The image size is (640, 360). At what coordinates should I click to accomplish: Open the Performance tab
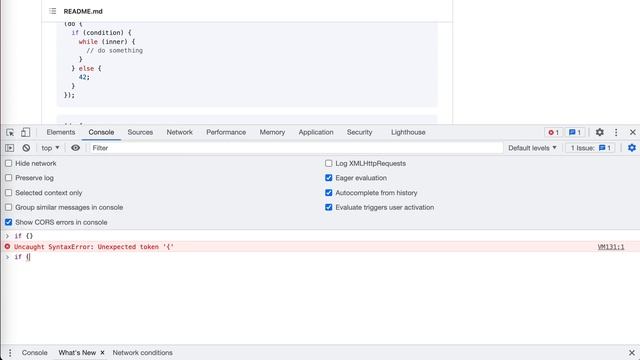click(x=226, y=132)
